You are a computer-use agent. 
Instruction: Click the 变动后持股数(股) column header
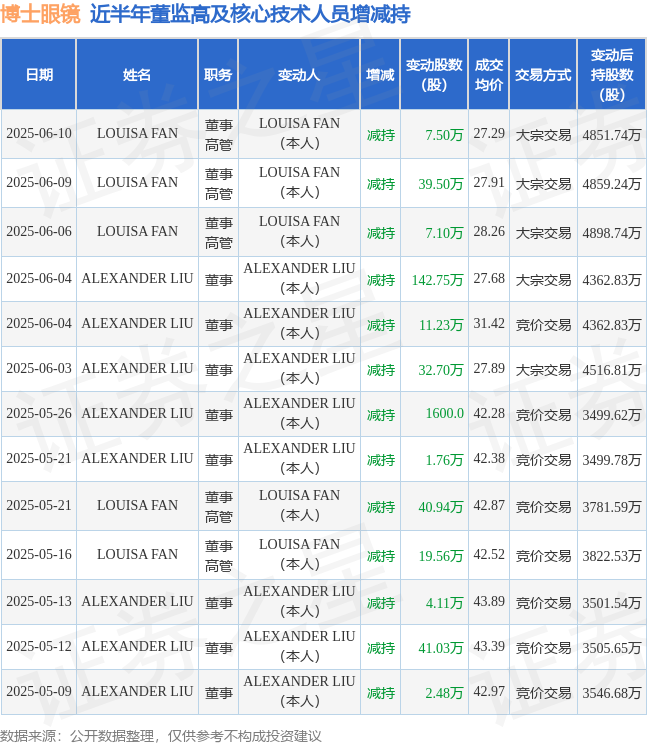coord(611,75)
